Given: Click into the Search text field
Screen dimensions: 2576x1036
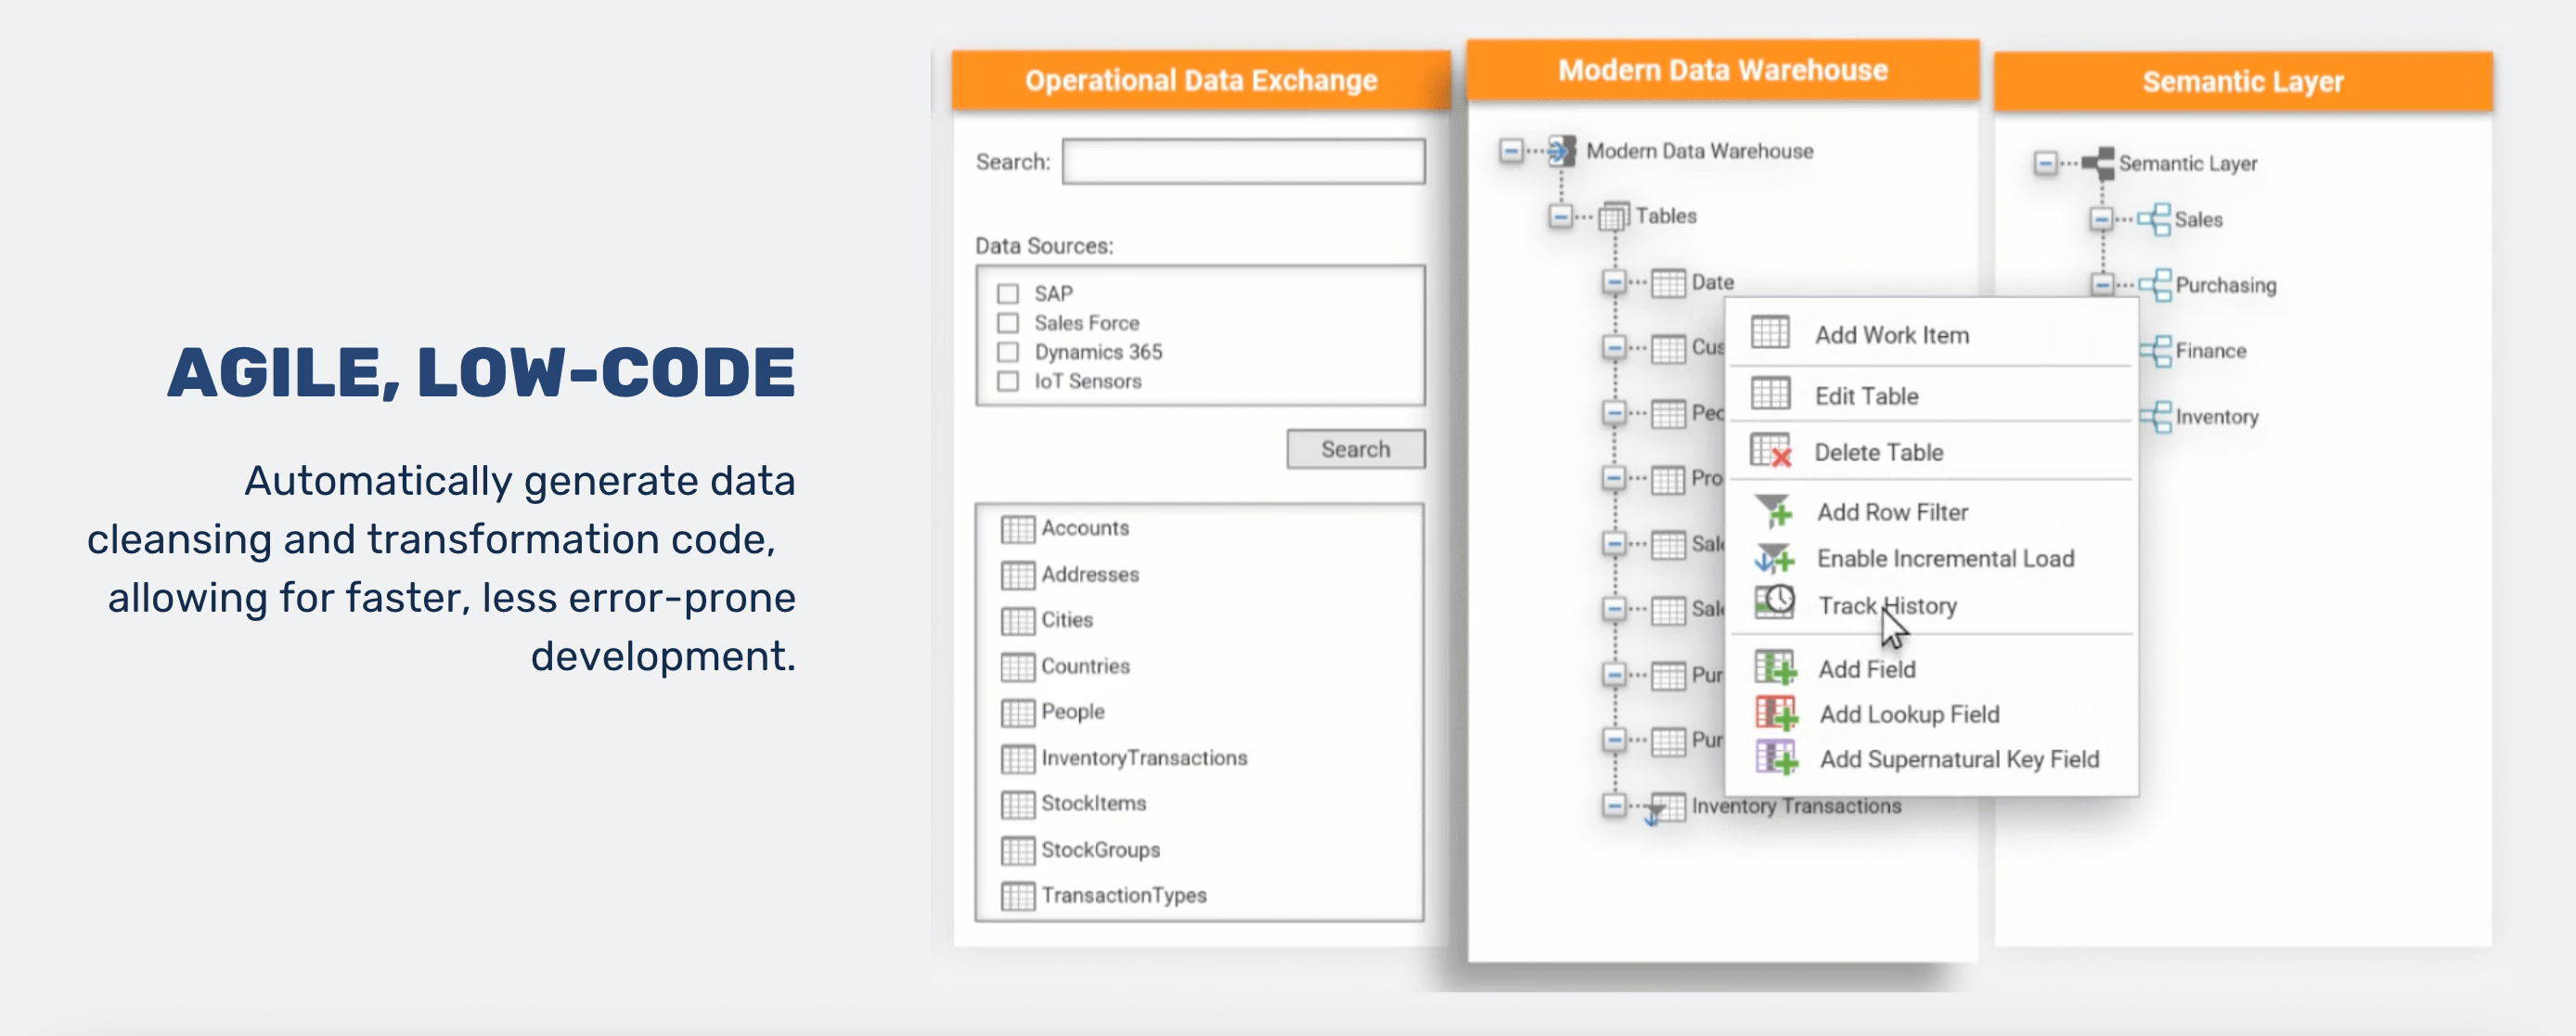Looking at the screenshot, I should tap(1243, 162).
